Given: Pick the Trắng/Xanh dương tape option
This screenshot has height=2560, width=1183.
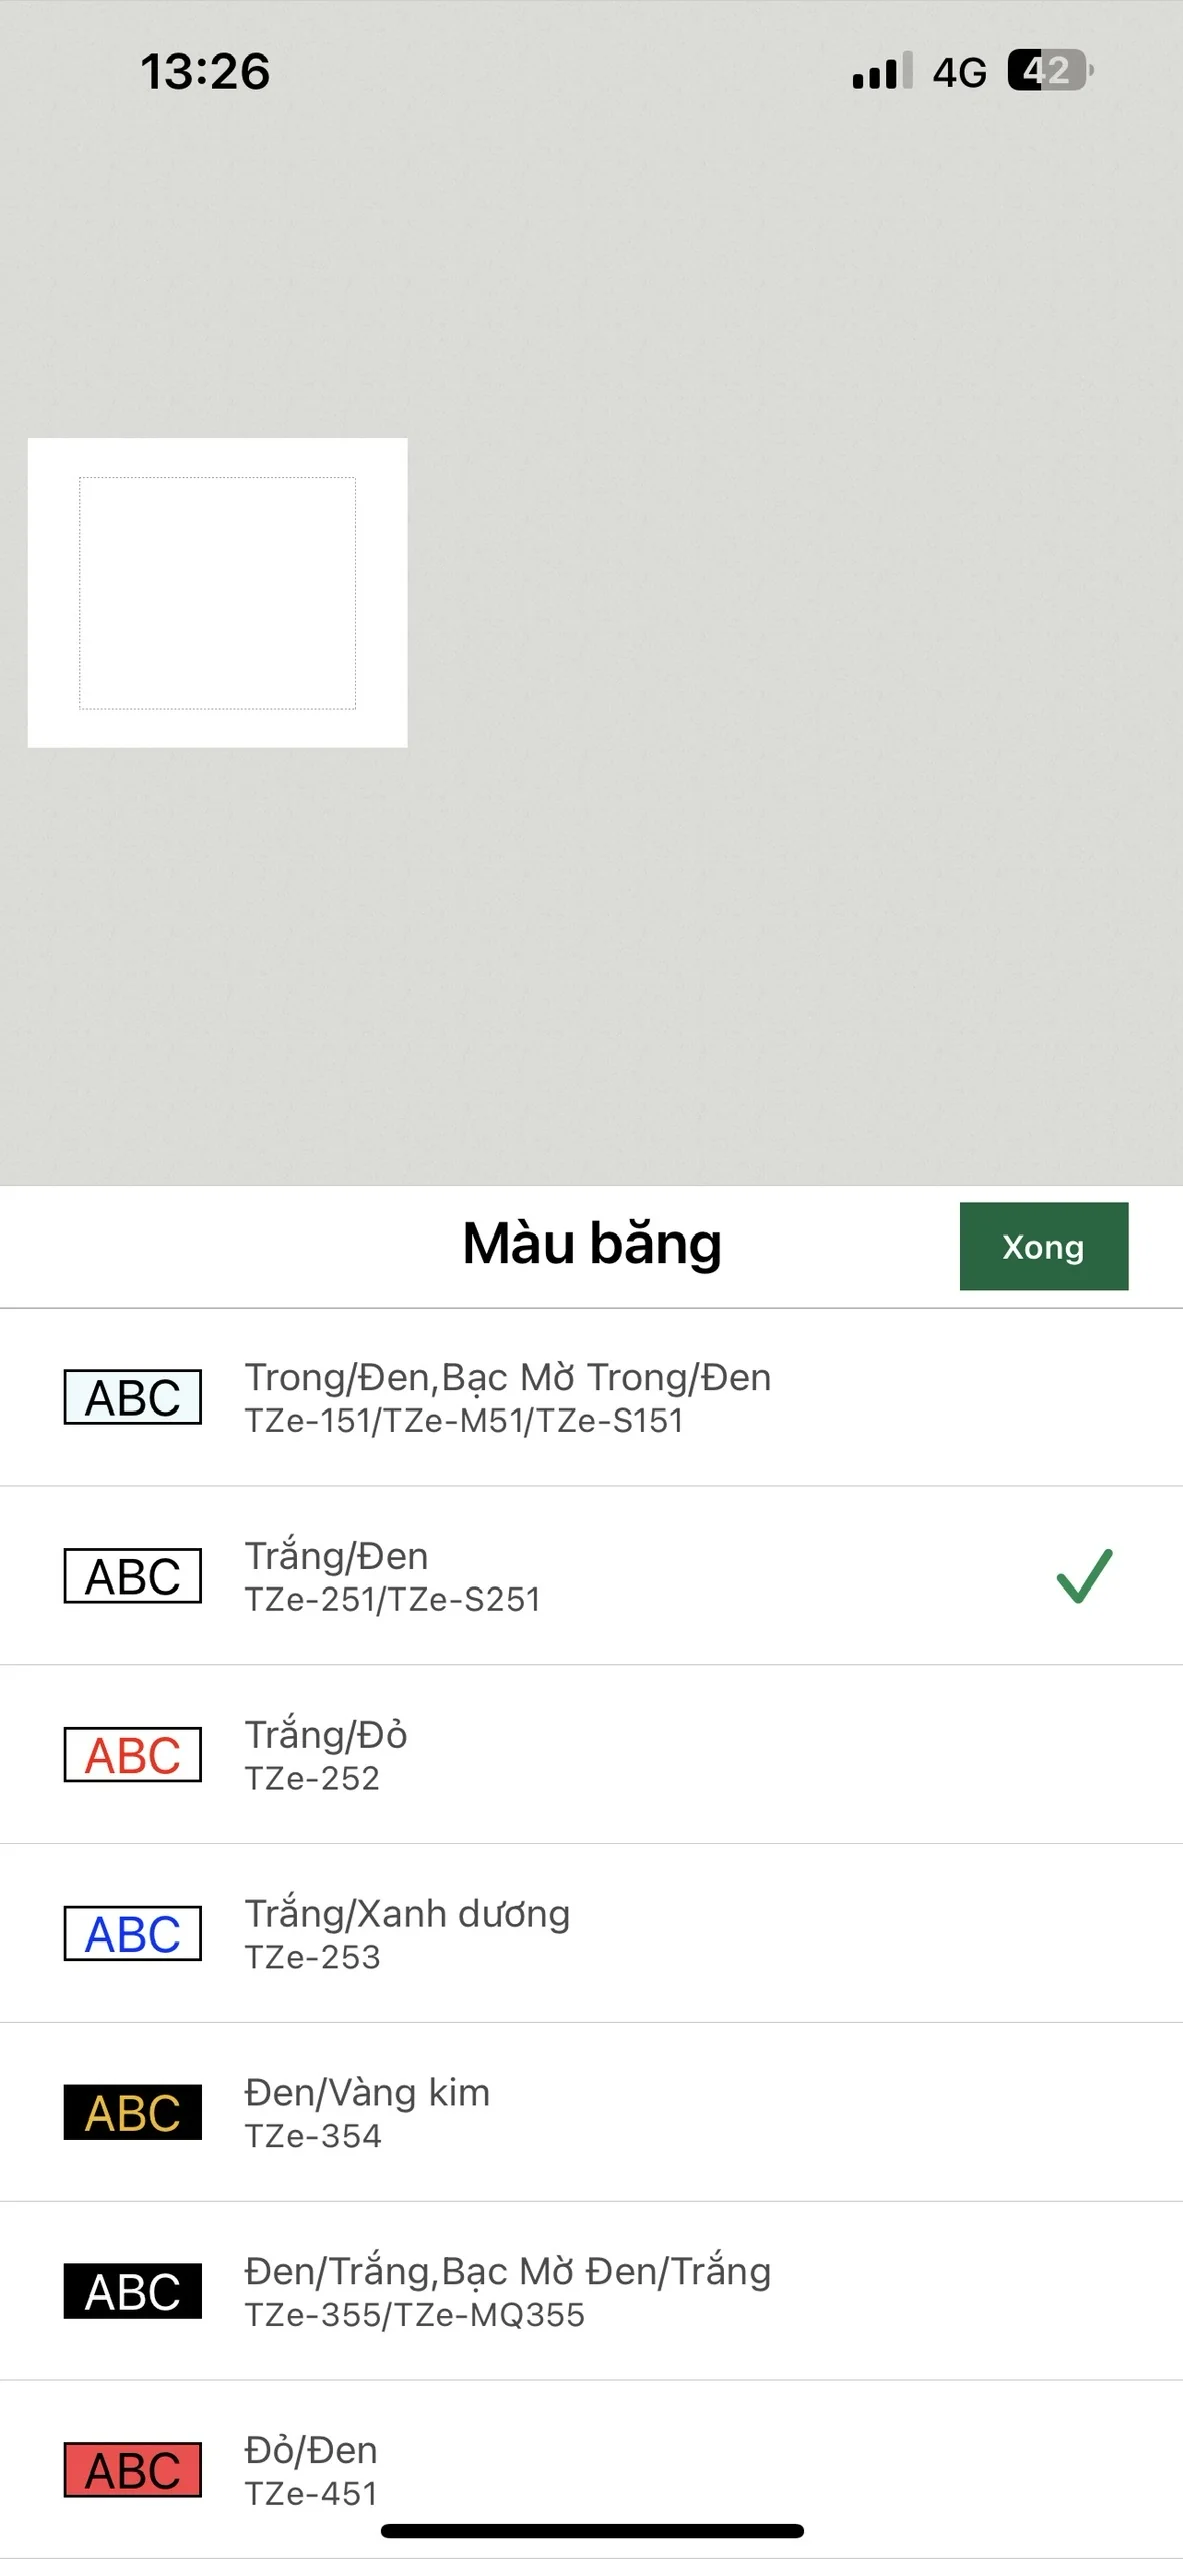Looking at the screenshot, I should tap(408, 1934).
